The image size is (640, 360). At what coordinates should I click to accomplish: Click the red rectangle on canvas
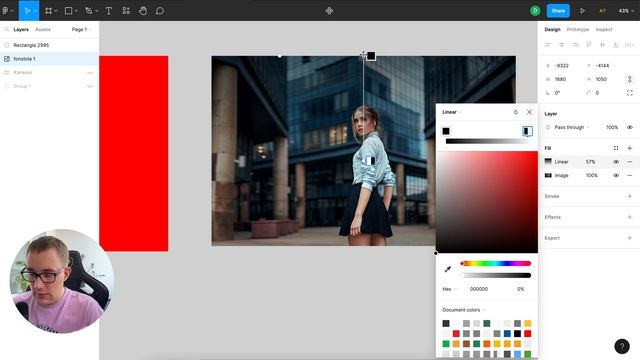(134, 153)
